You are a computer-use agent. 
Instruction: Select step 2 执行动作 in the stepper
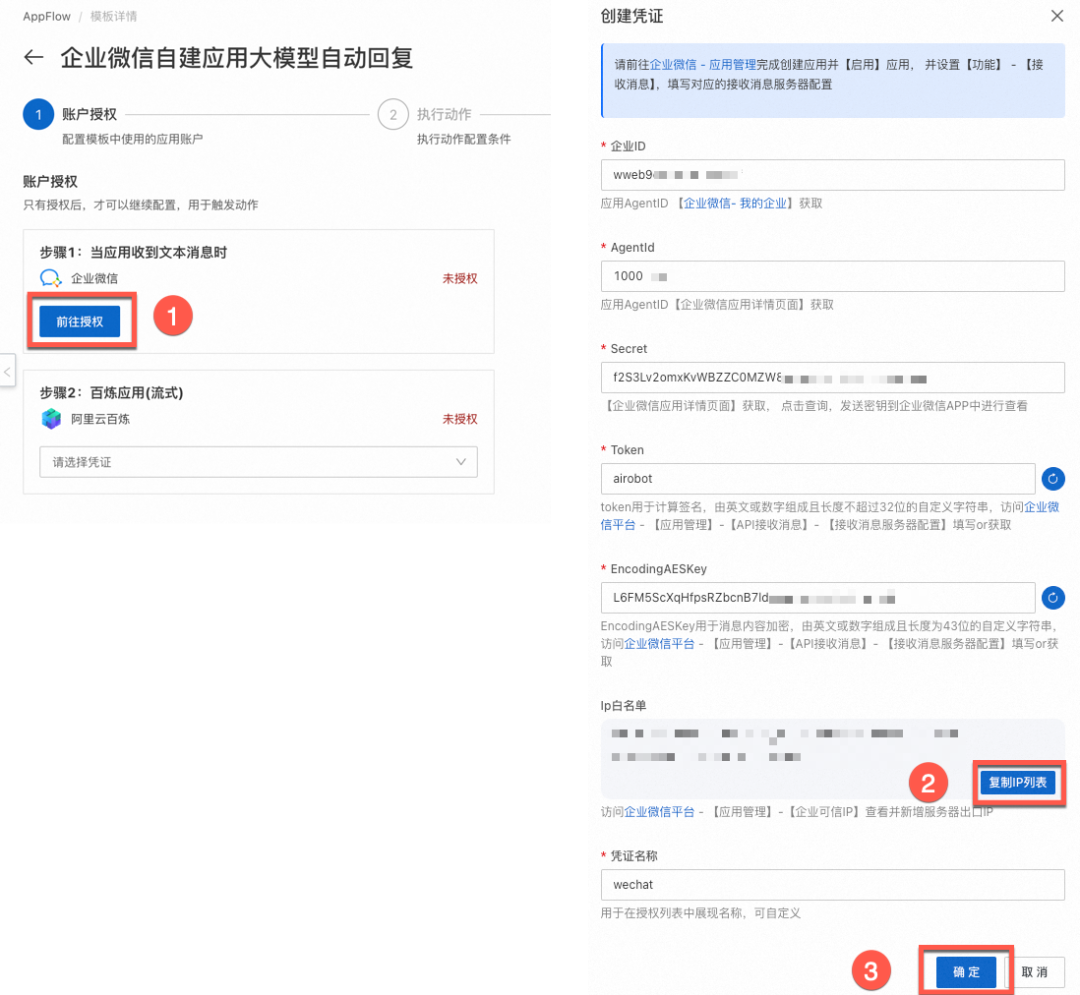[x=393, y=114]
